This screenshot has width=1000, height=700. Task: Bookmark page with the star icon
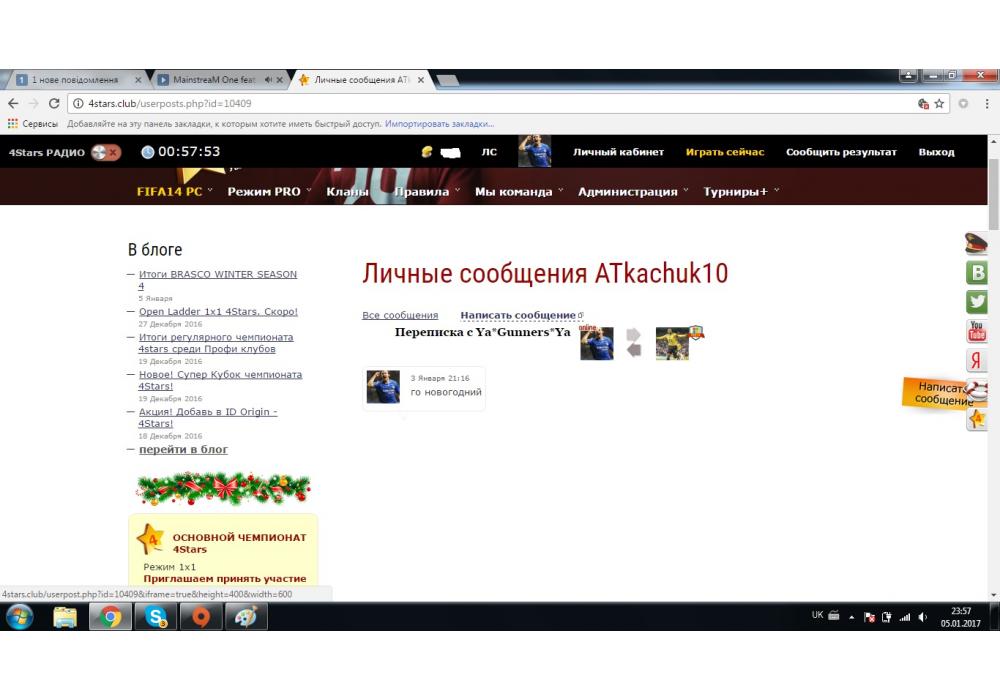[939, 103]
